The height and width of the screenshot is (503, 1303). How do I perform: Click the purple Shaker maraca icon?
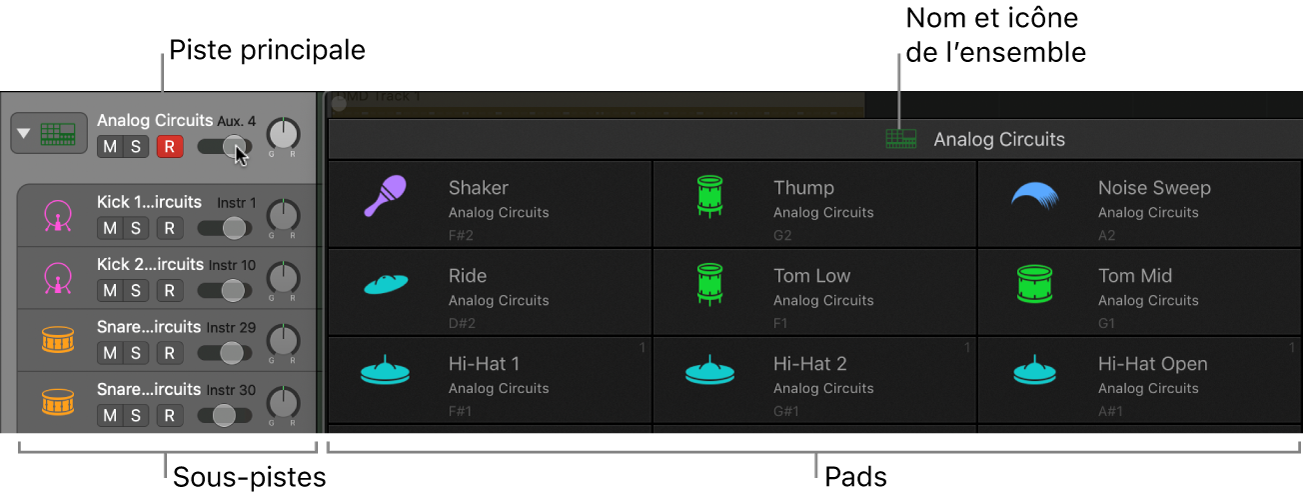coord(383,196)
